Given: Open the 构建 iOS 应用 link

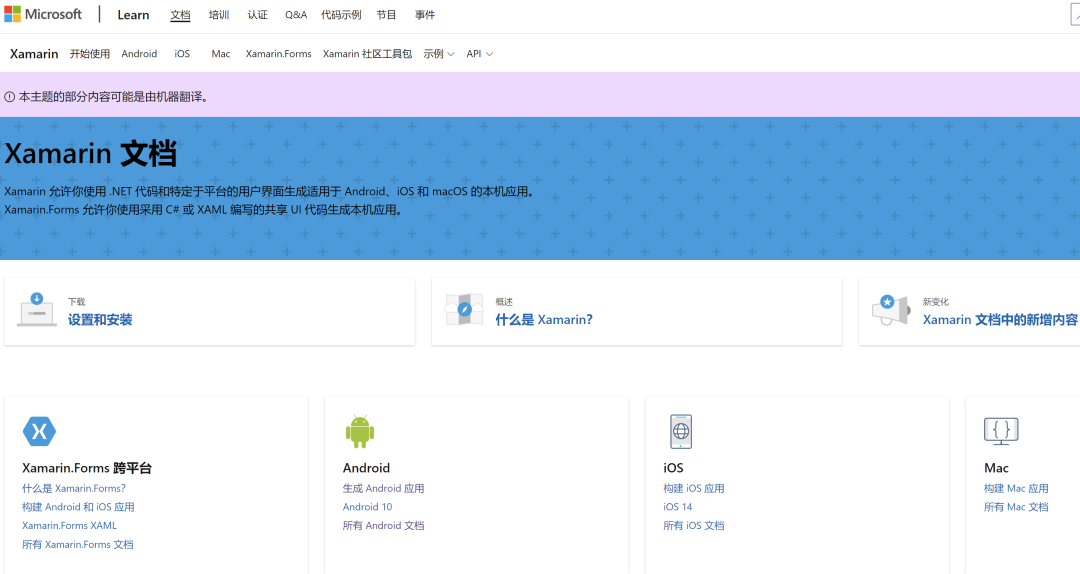Looking at the screenshot, I should pos(694,488).
